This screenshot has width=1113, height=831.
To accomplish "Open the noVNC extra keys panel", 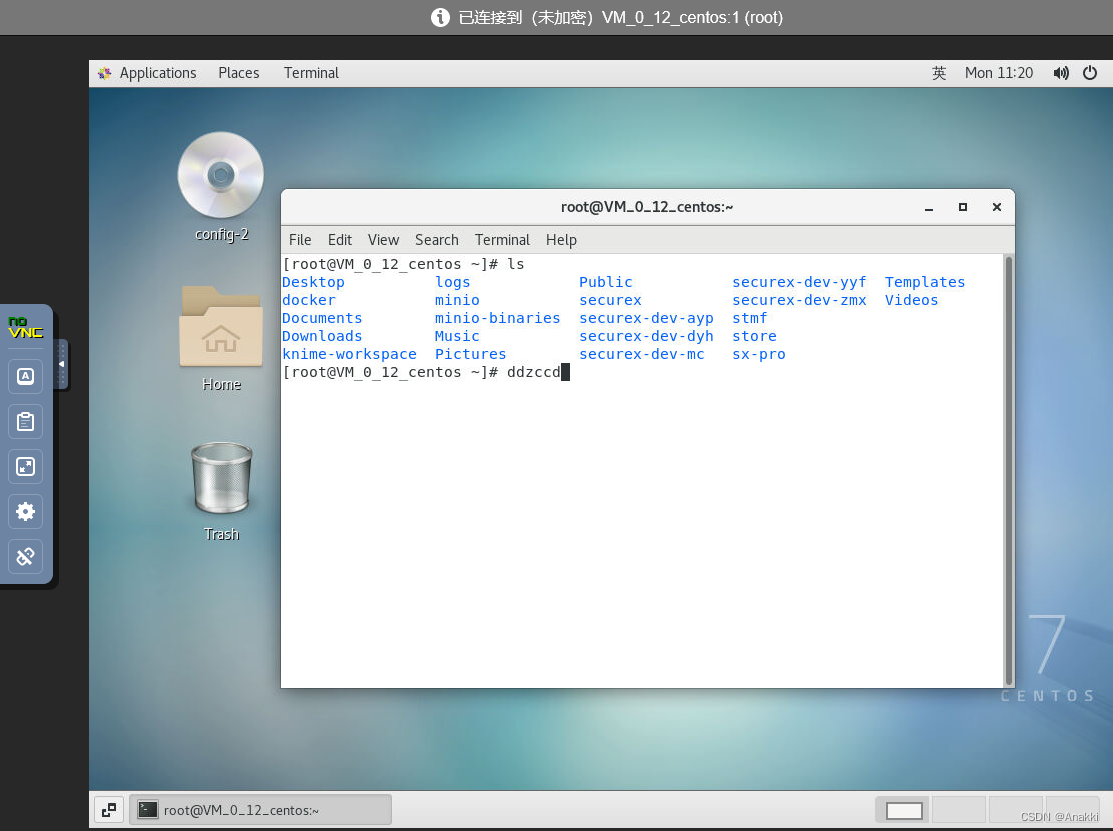I will click(x=25, y=376).
